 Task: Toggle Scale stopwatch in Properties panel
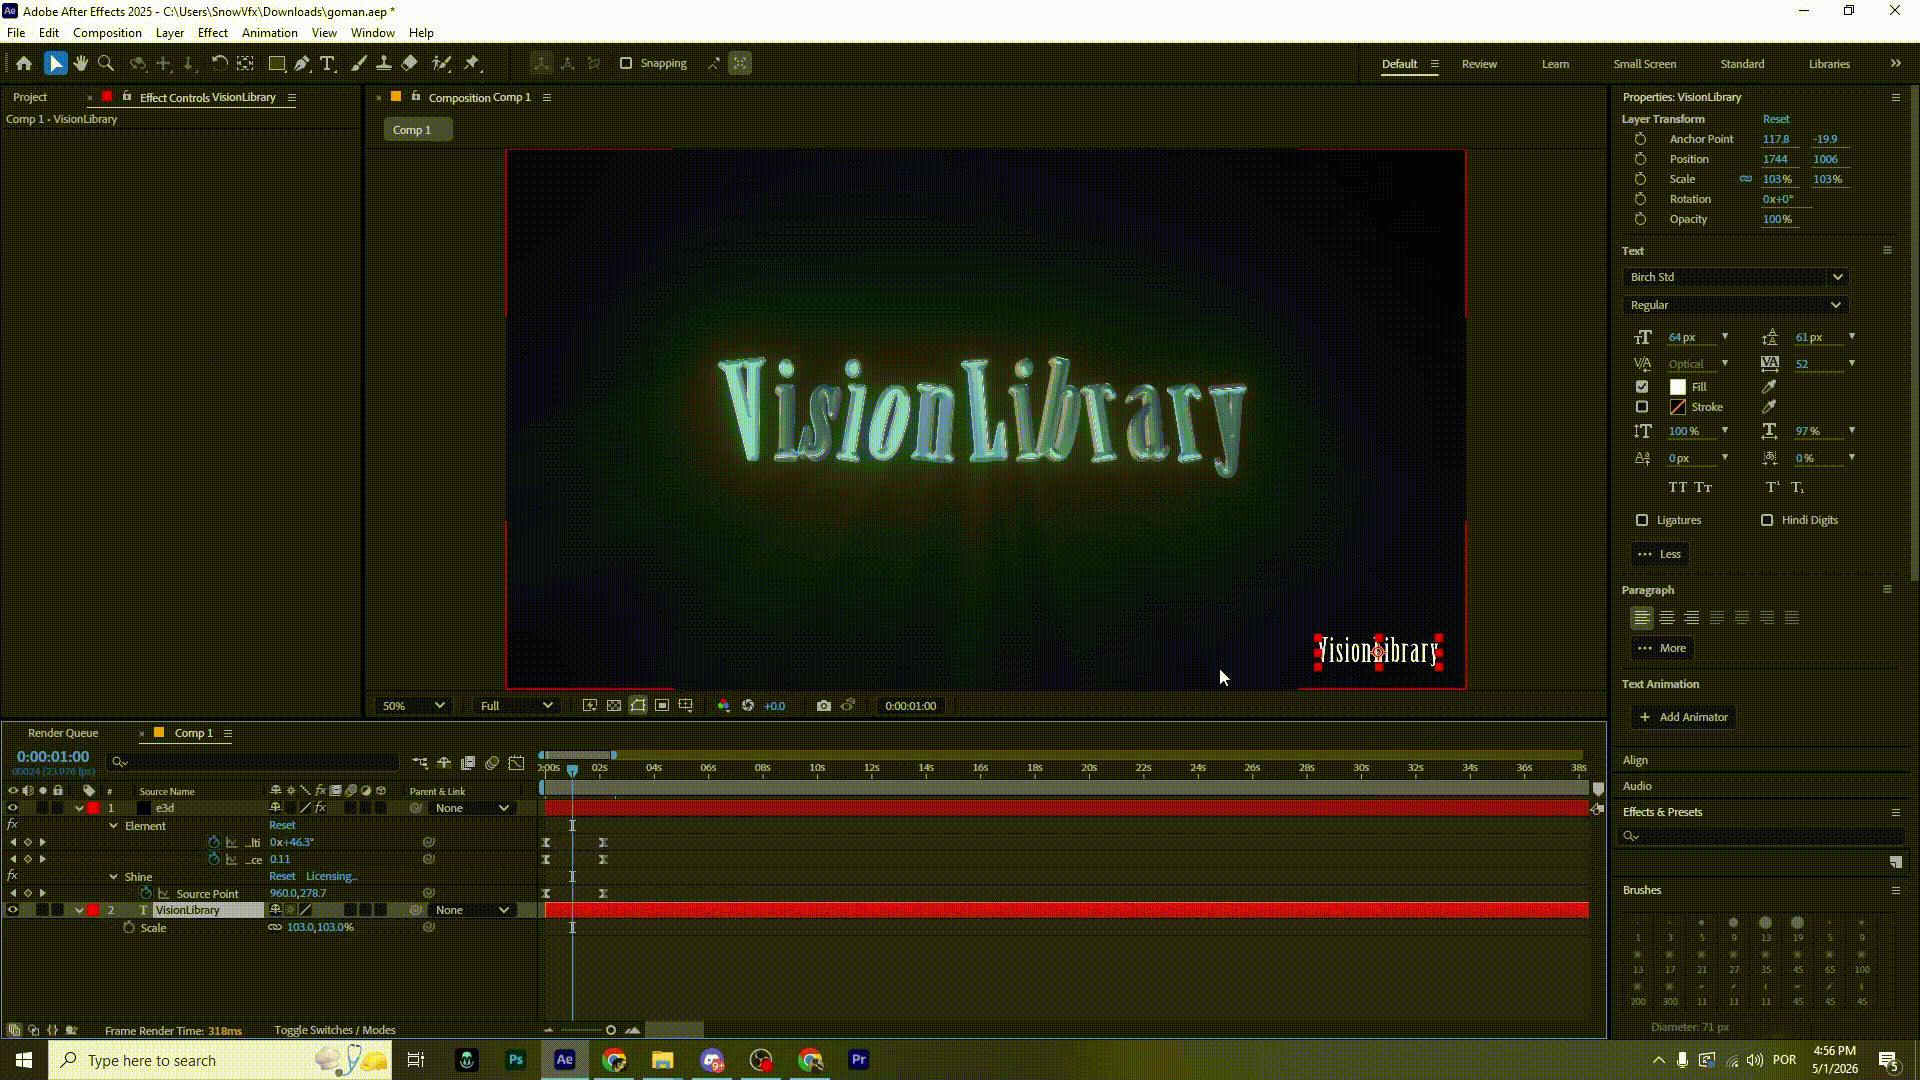pos(1640,179)
